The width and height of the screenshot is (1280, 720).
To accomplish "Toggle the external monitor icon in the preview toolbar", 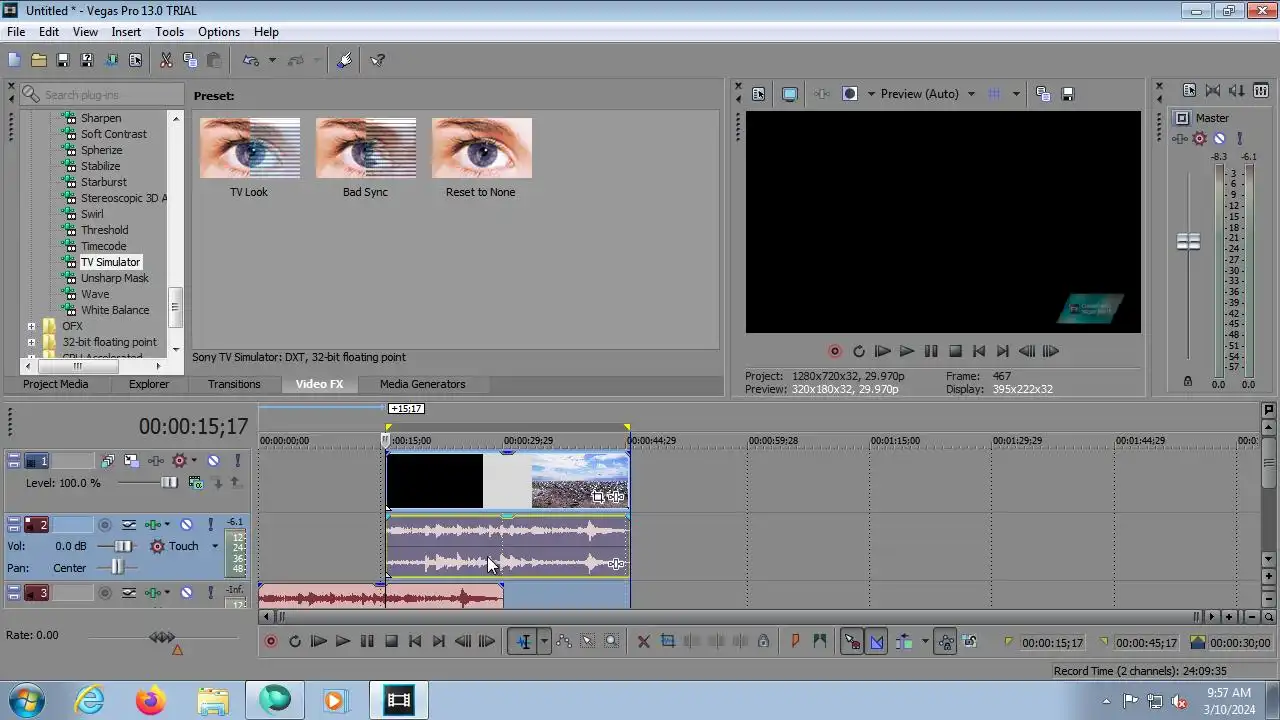I will coord(789,94).
